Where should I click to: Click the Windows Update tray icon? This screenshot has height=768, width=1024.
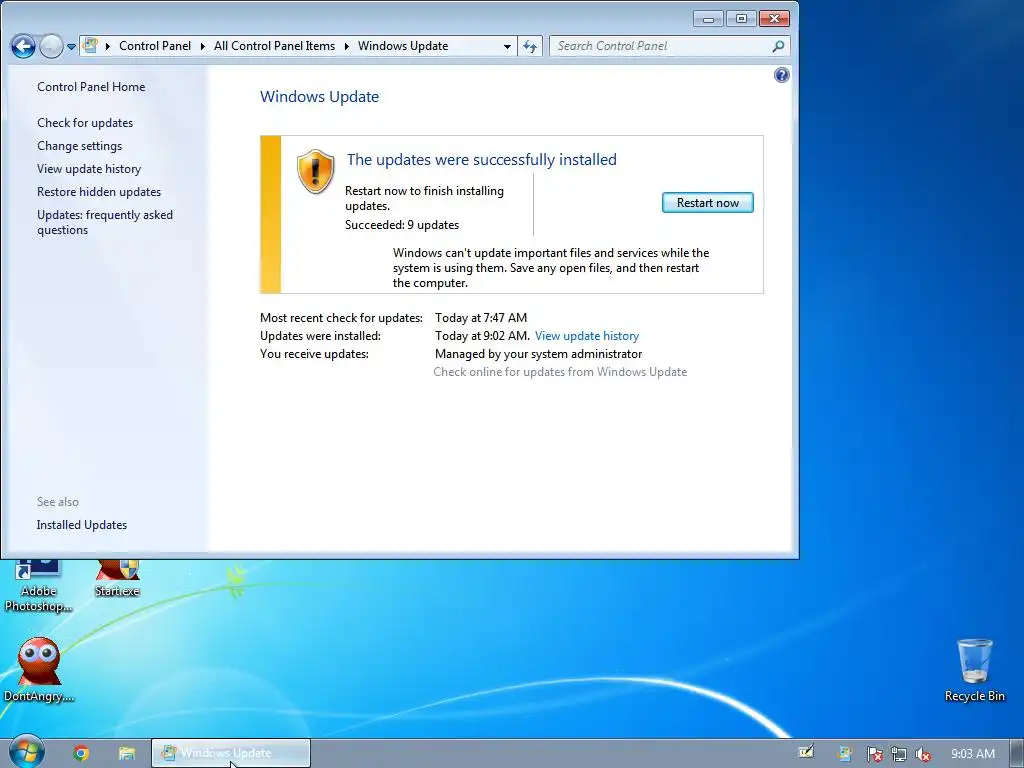(x=845, y=754)
